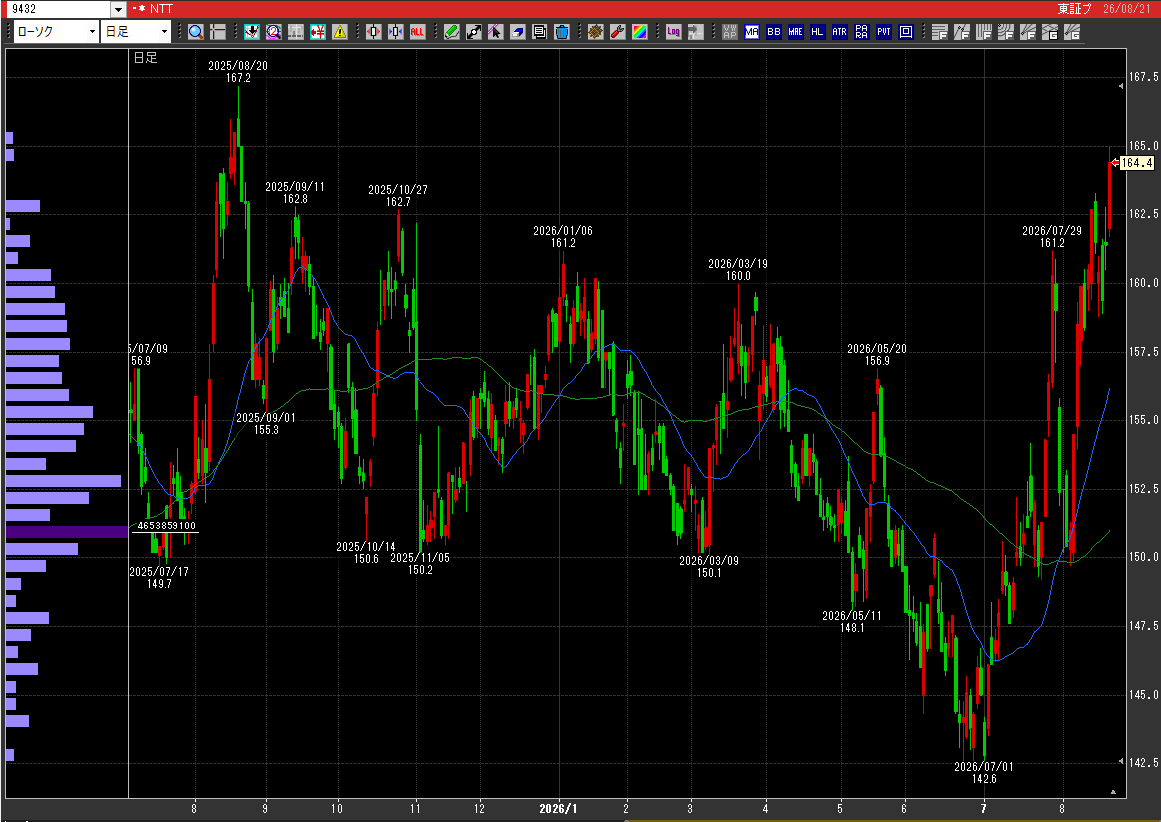Toggle the ATR indicator button
The width and height of the screenshot is (1161, 822).
click(x=840, y=32)
